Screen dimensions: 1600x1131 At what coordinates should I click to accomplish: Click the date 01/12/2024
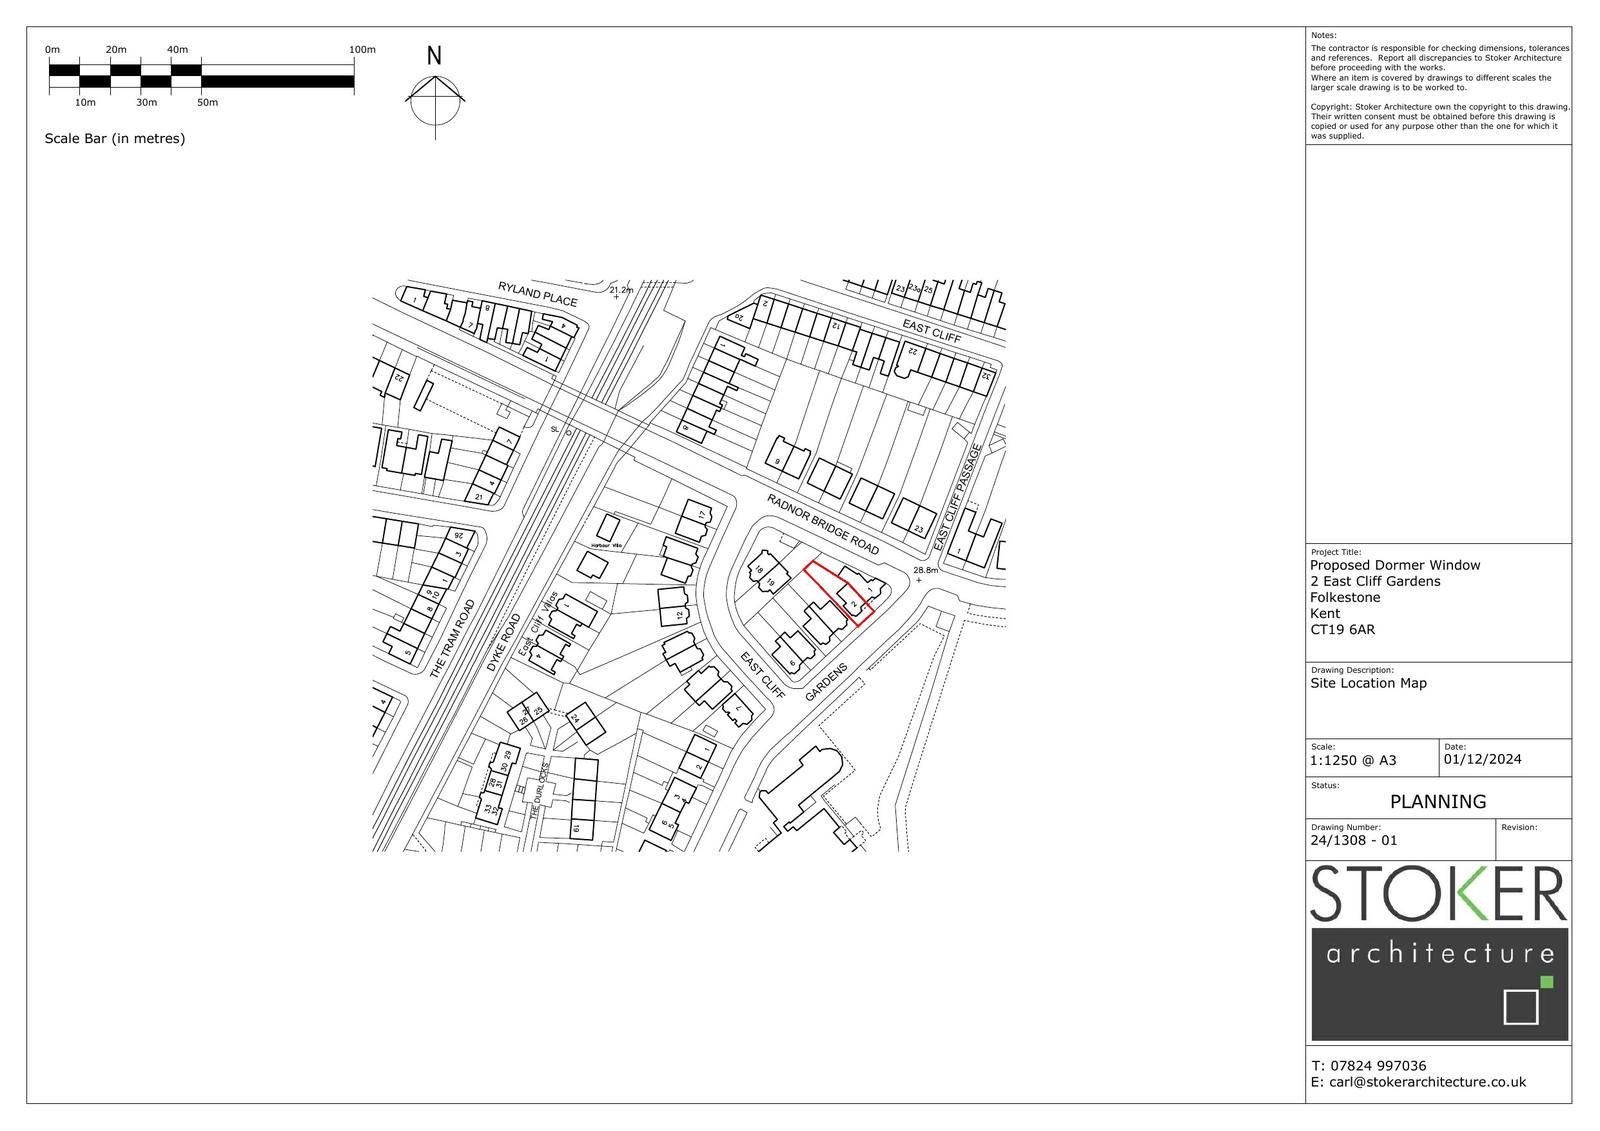click(1482, 759)
